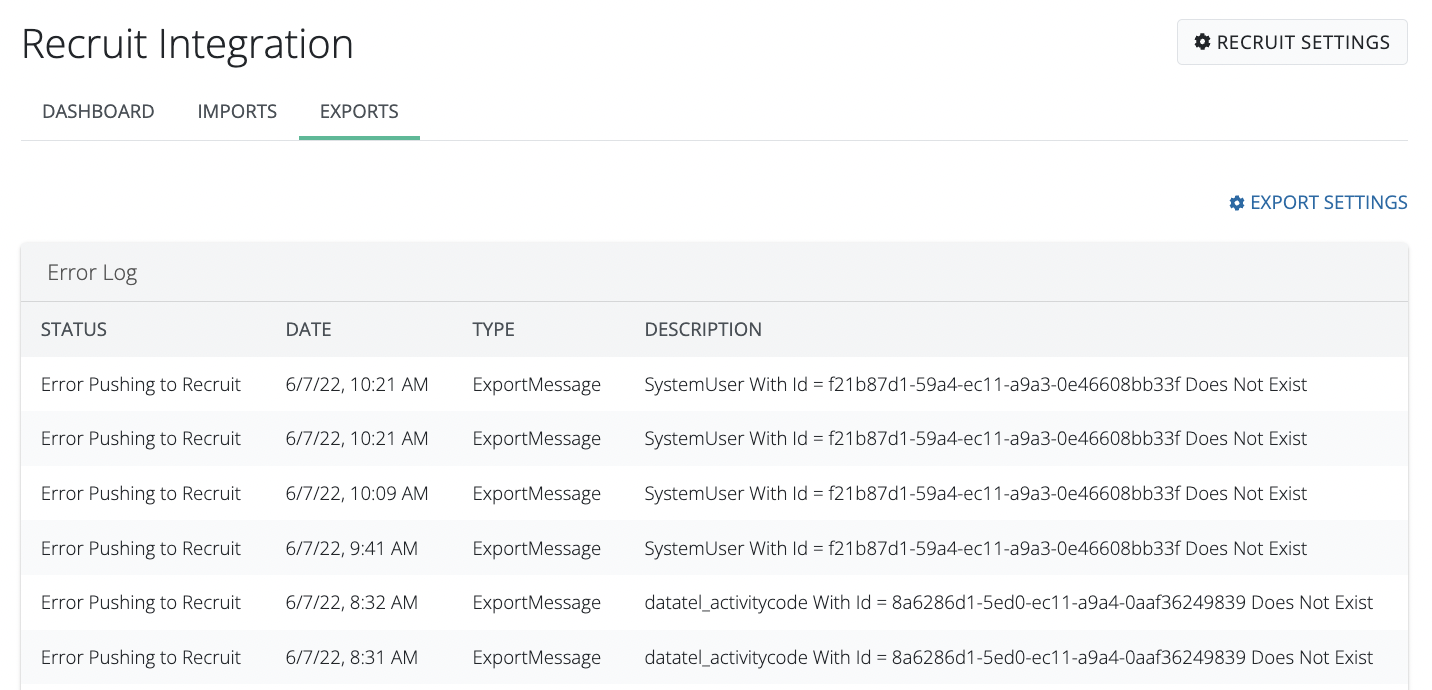Click ExportMessage type in the 10:09 AM row
1432x690 pixels.
[536, 493]
